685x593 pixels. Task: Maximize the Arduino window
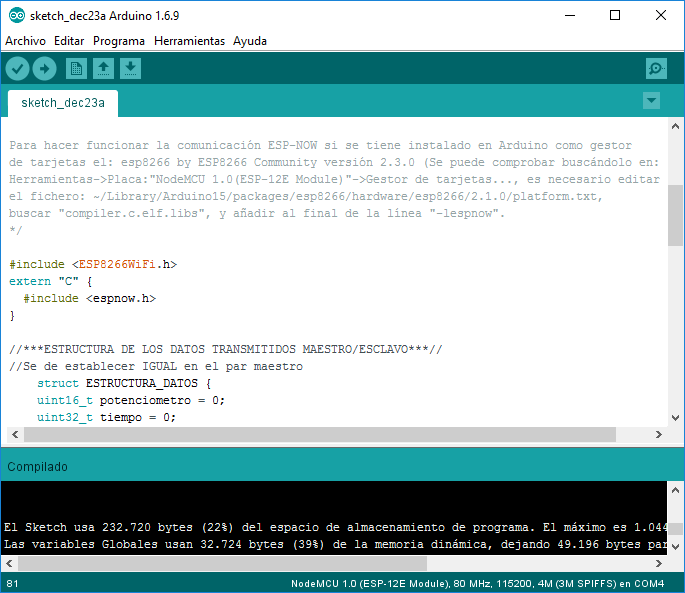click(615, 16)
